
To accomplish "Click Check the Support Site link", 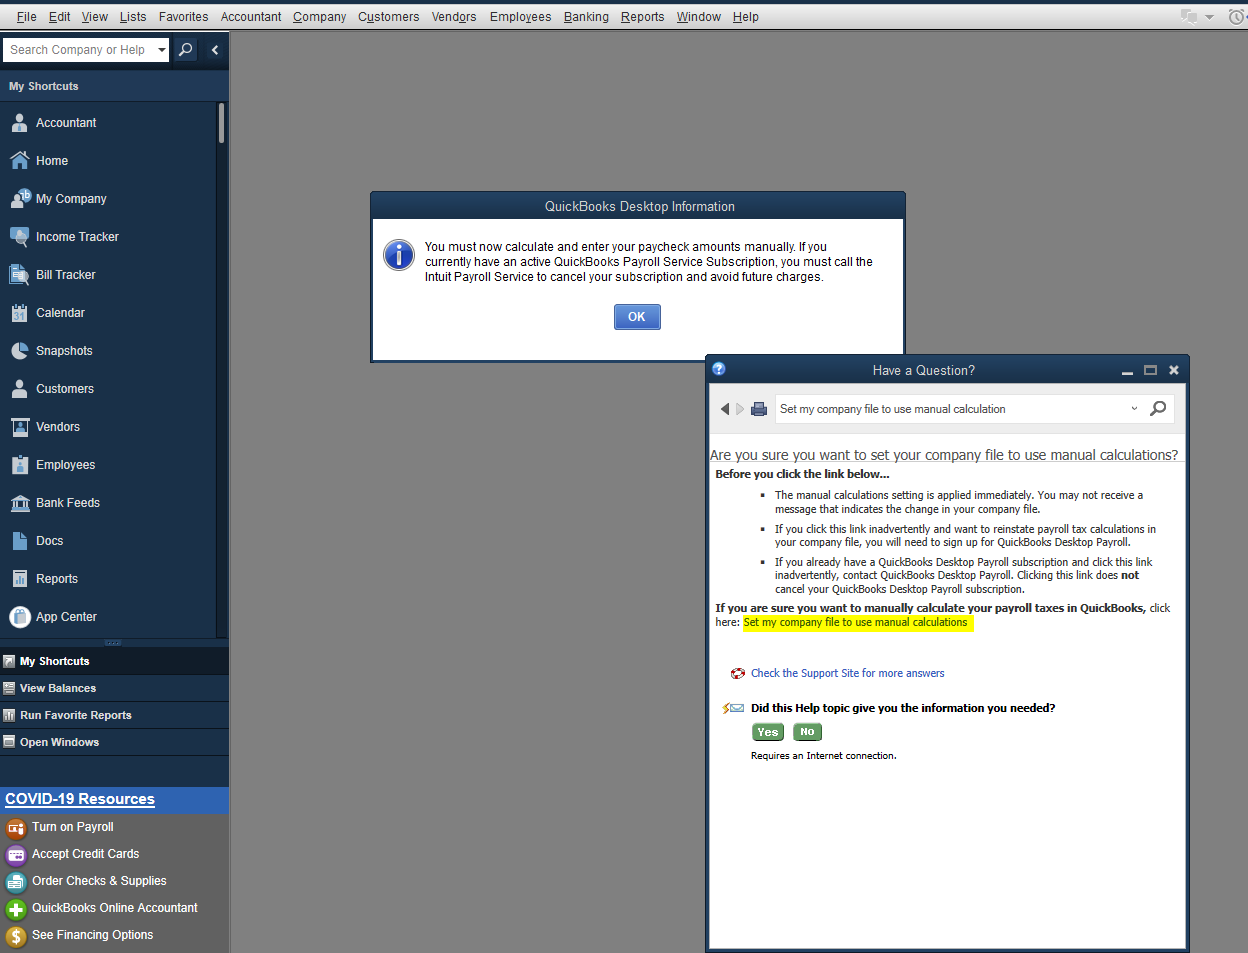I will [848, 673].
